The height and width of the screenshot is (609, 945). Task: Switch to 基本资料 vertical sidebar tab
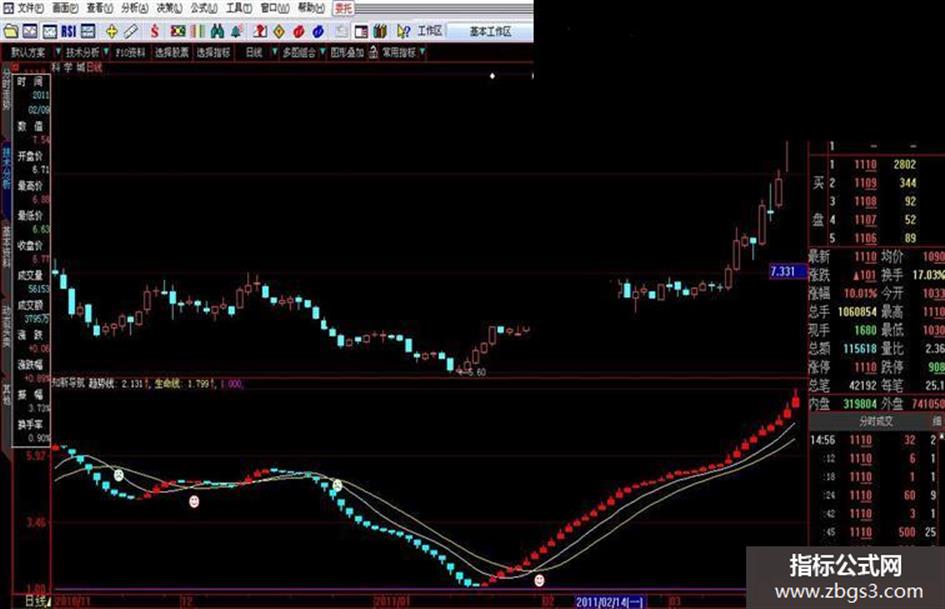coord(6,246)
